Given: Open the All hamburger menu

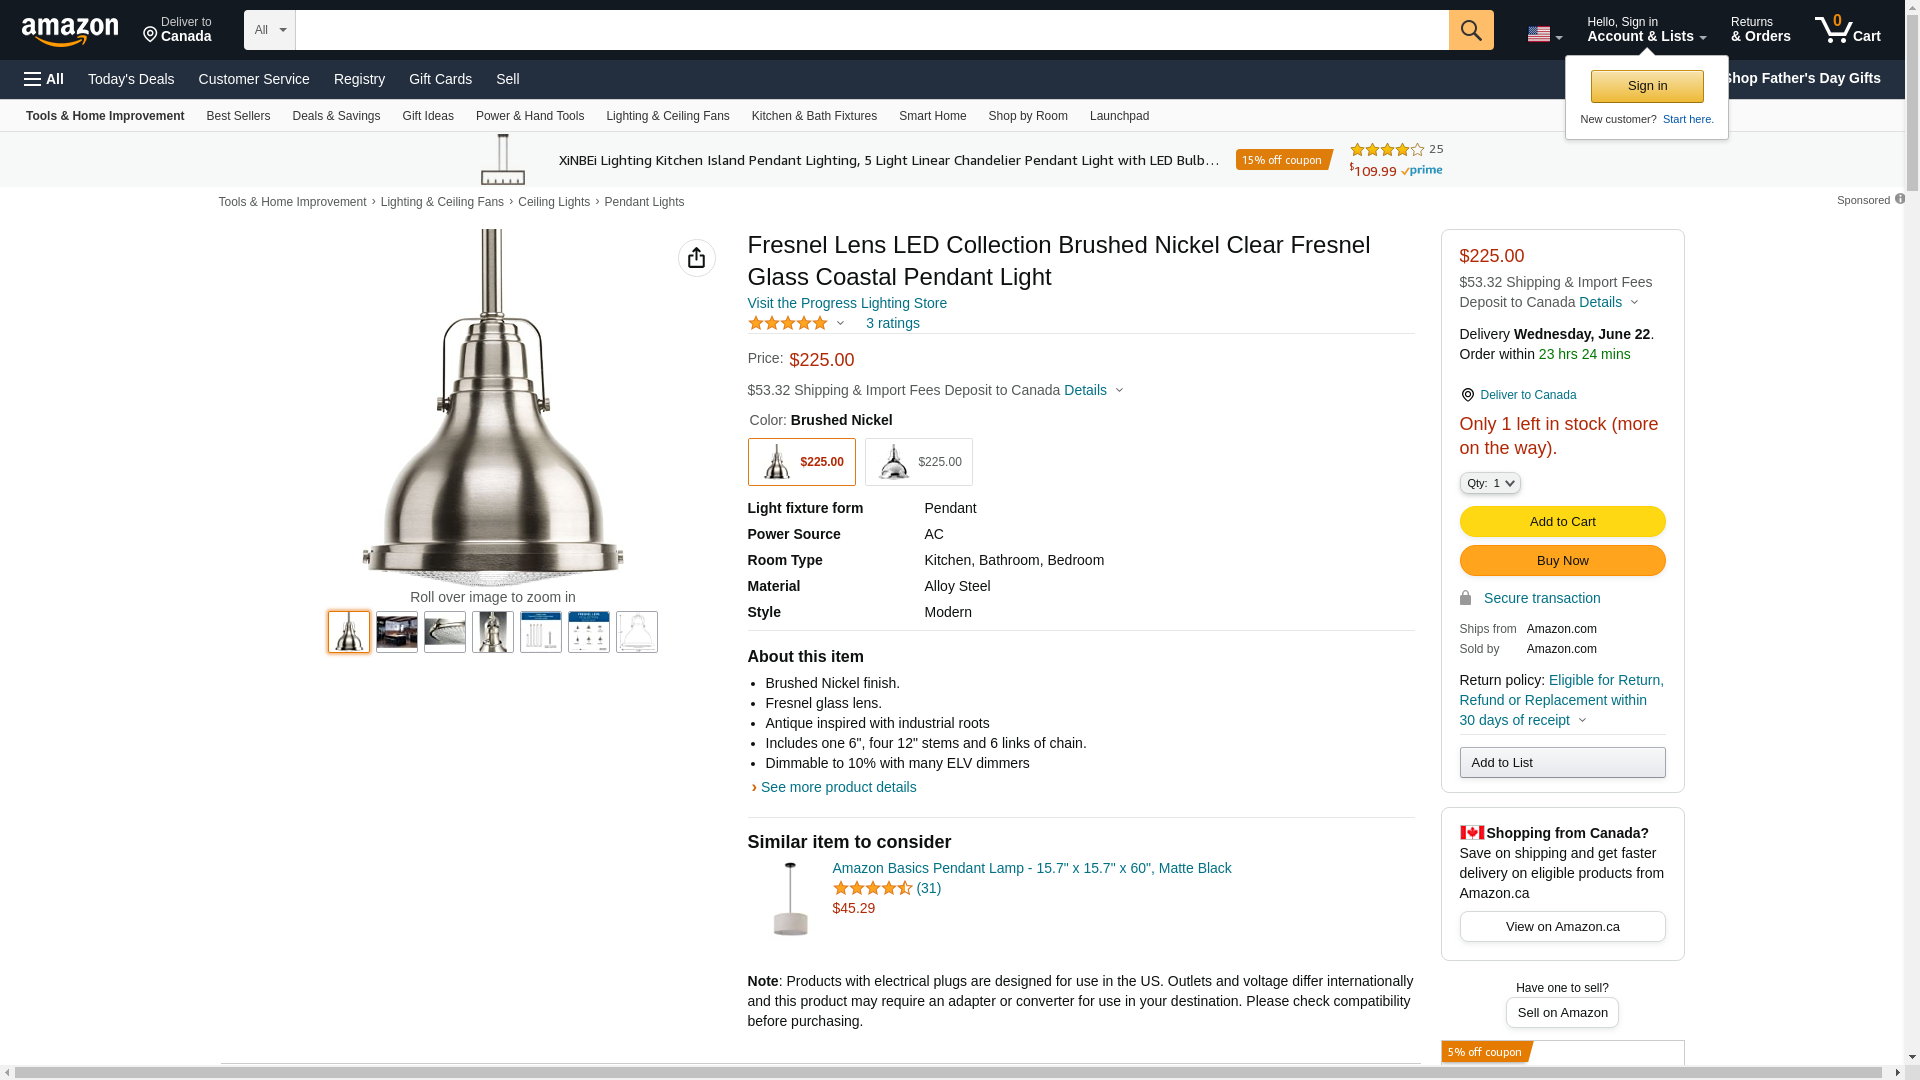Looking at the screenshot, I should (x=44, y=79).
